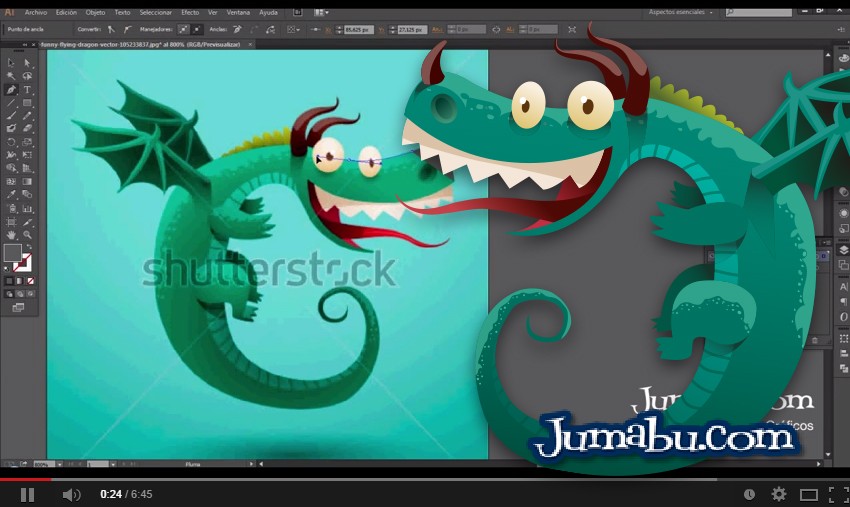Open the Arrange Documents dropdown

321,12
